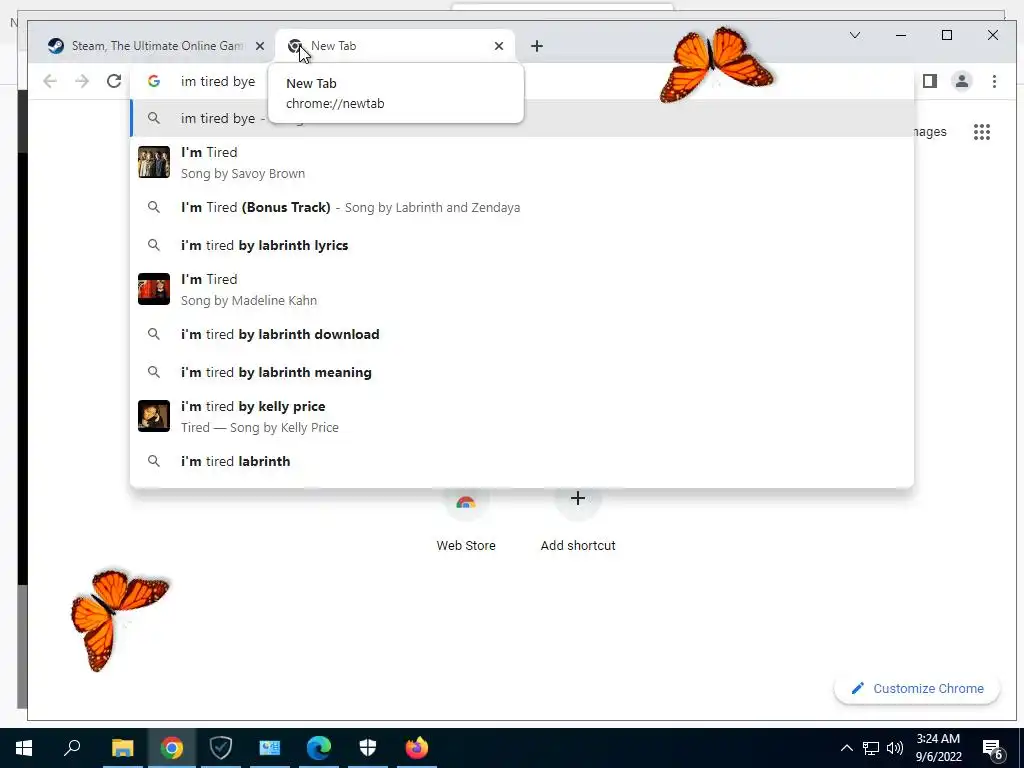
Task: Select 'i'm tired by labrinth download' suggestion
Action: tap(522, 334)
